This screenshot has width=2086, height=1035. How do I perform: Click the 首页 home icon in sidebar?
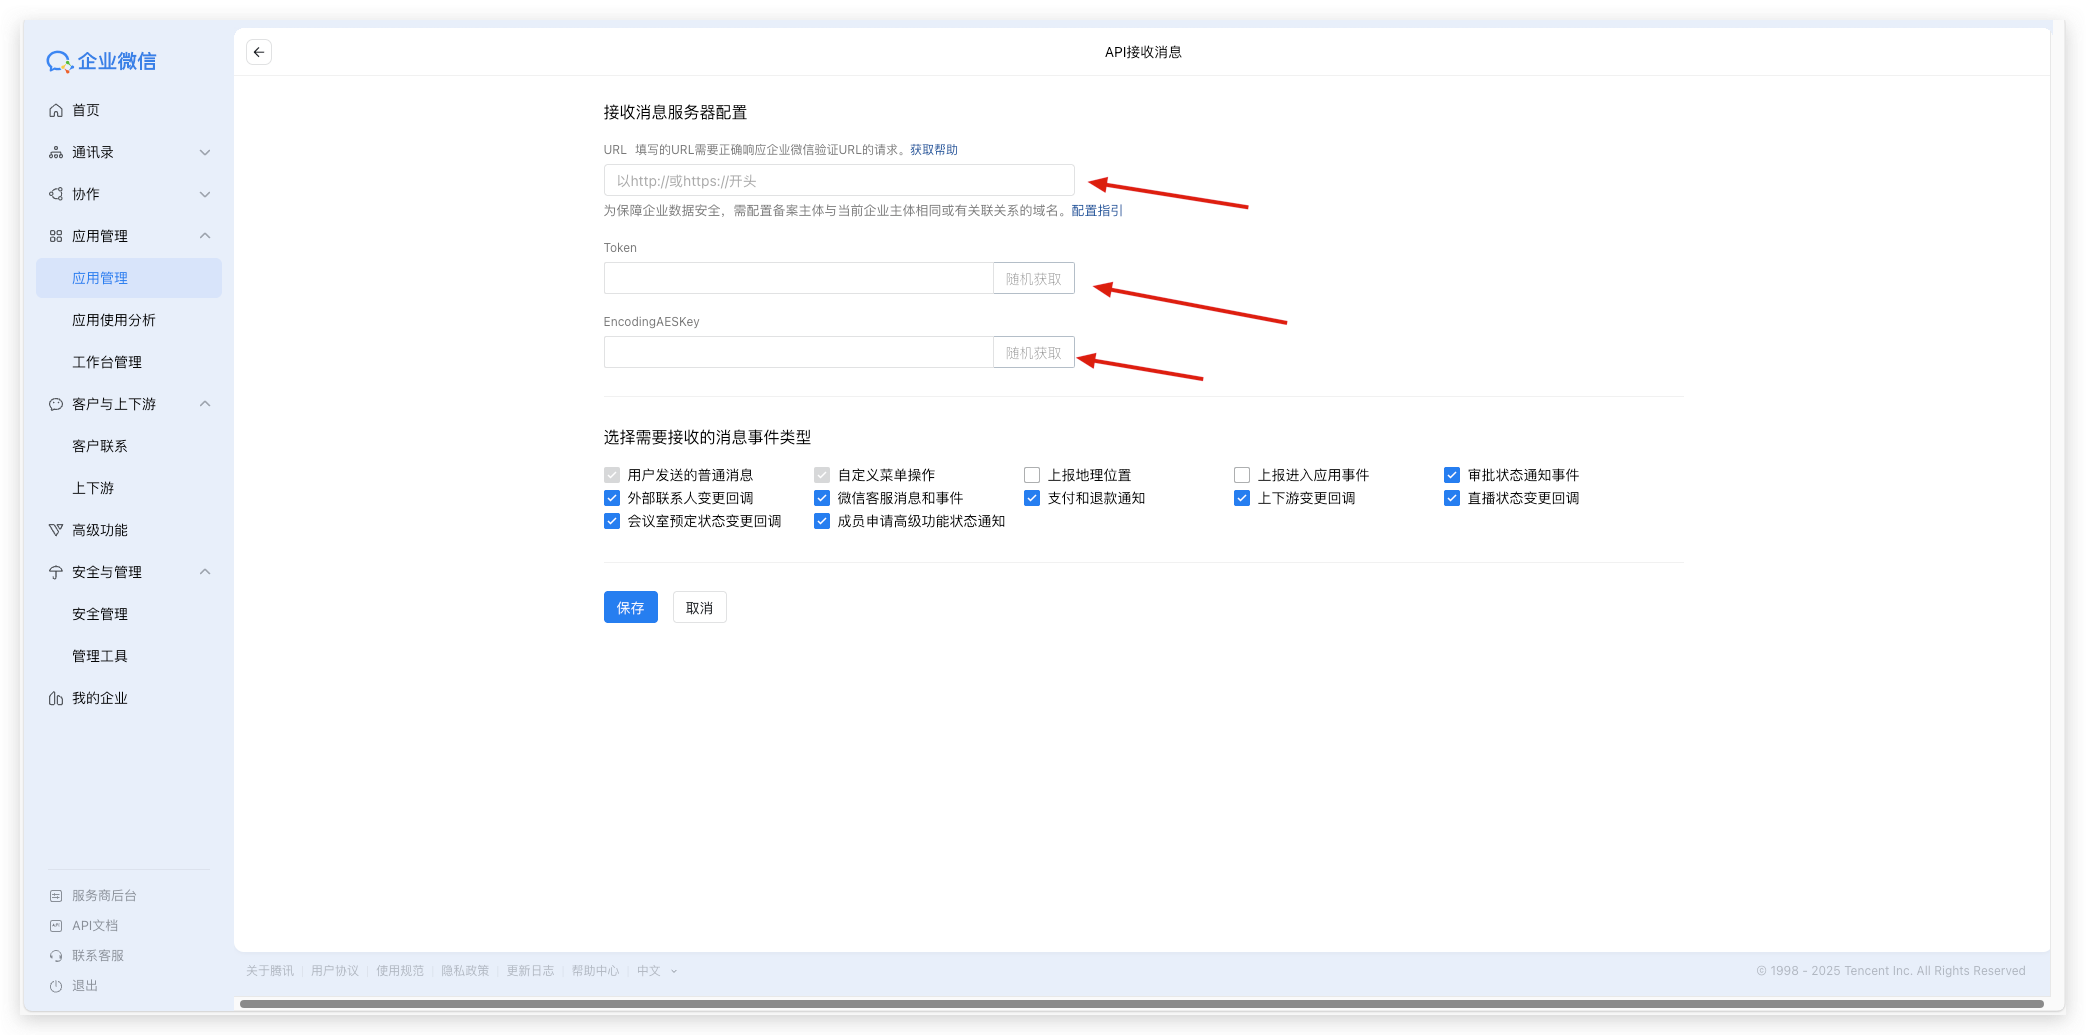point(56,110)
